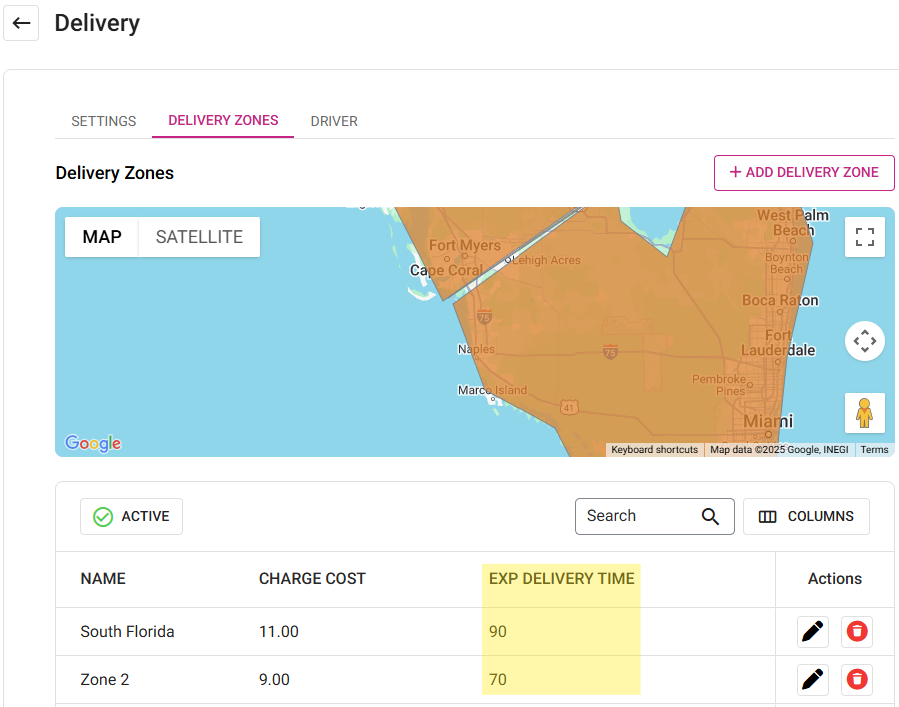This screenshot has width=899, height=707.
Task: Edit the South Florida zone with pencil icon
Action: pyautogui.click(x=813, y=632)
